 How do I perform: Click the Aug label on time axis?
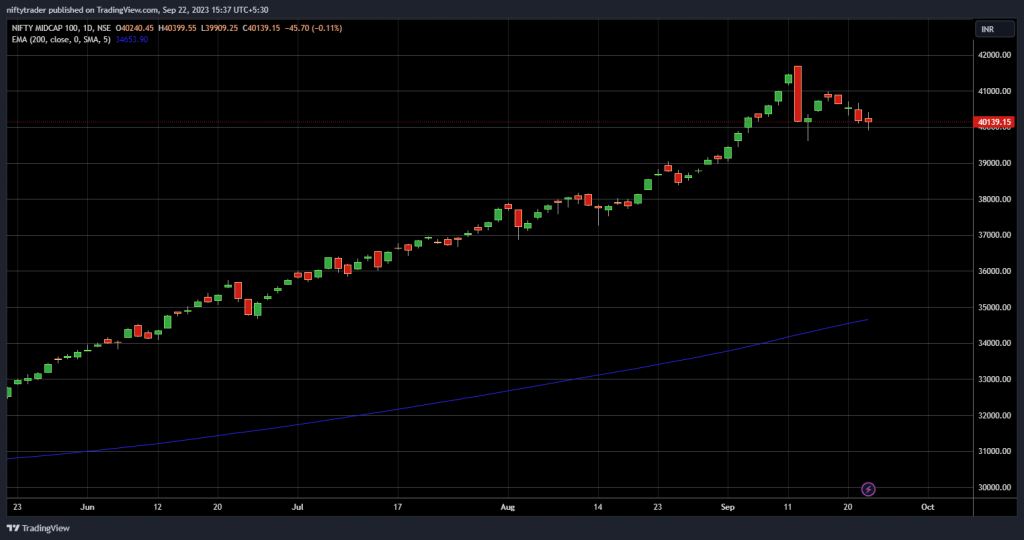point(507,507)
